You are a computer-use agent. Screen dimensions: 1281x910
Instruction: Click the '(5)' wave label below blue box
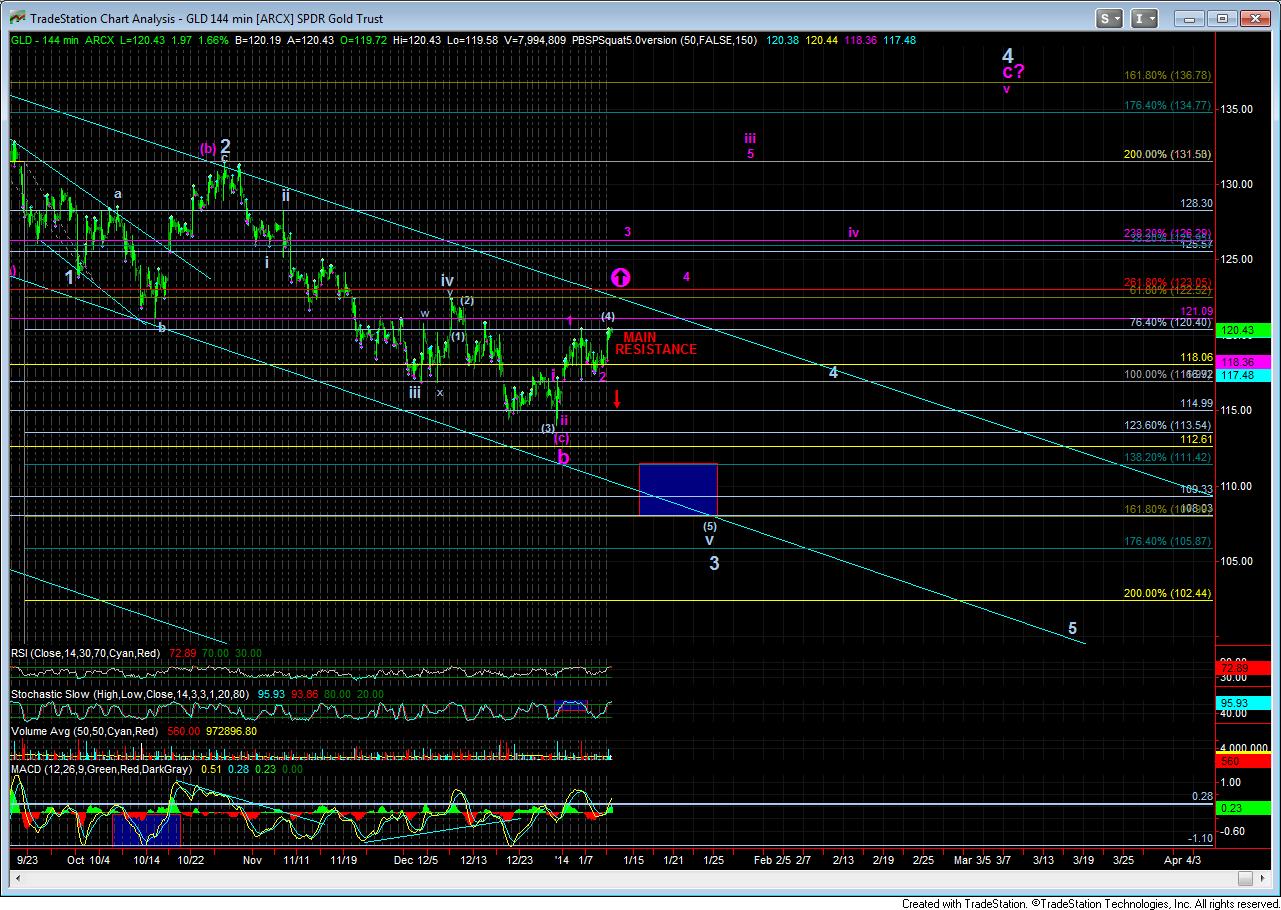(x=710, y=525)
